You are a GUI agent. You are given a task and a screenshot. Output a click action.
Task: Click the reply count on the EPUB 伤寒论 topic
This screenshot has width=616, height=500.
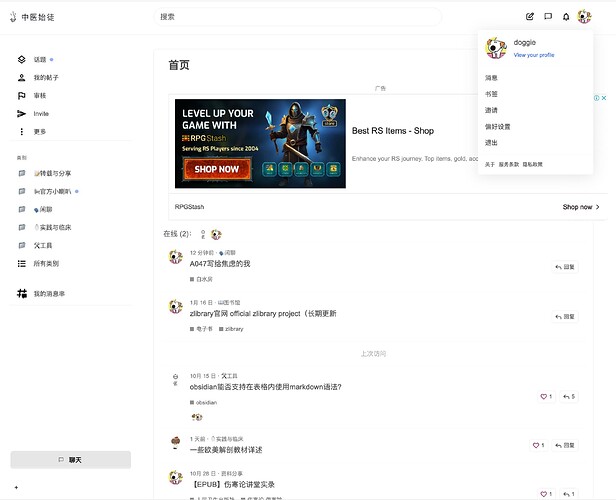click(568, 494)
